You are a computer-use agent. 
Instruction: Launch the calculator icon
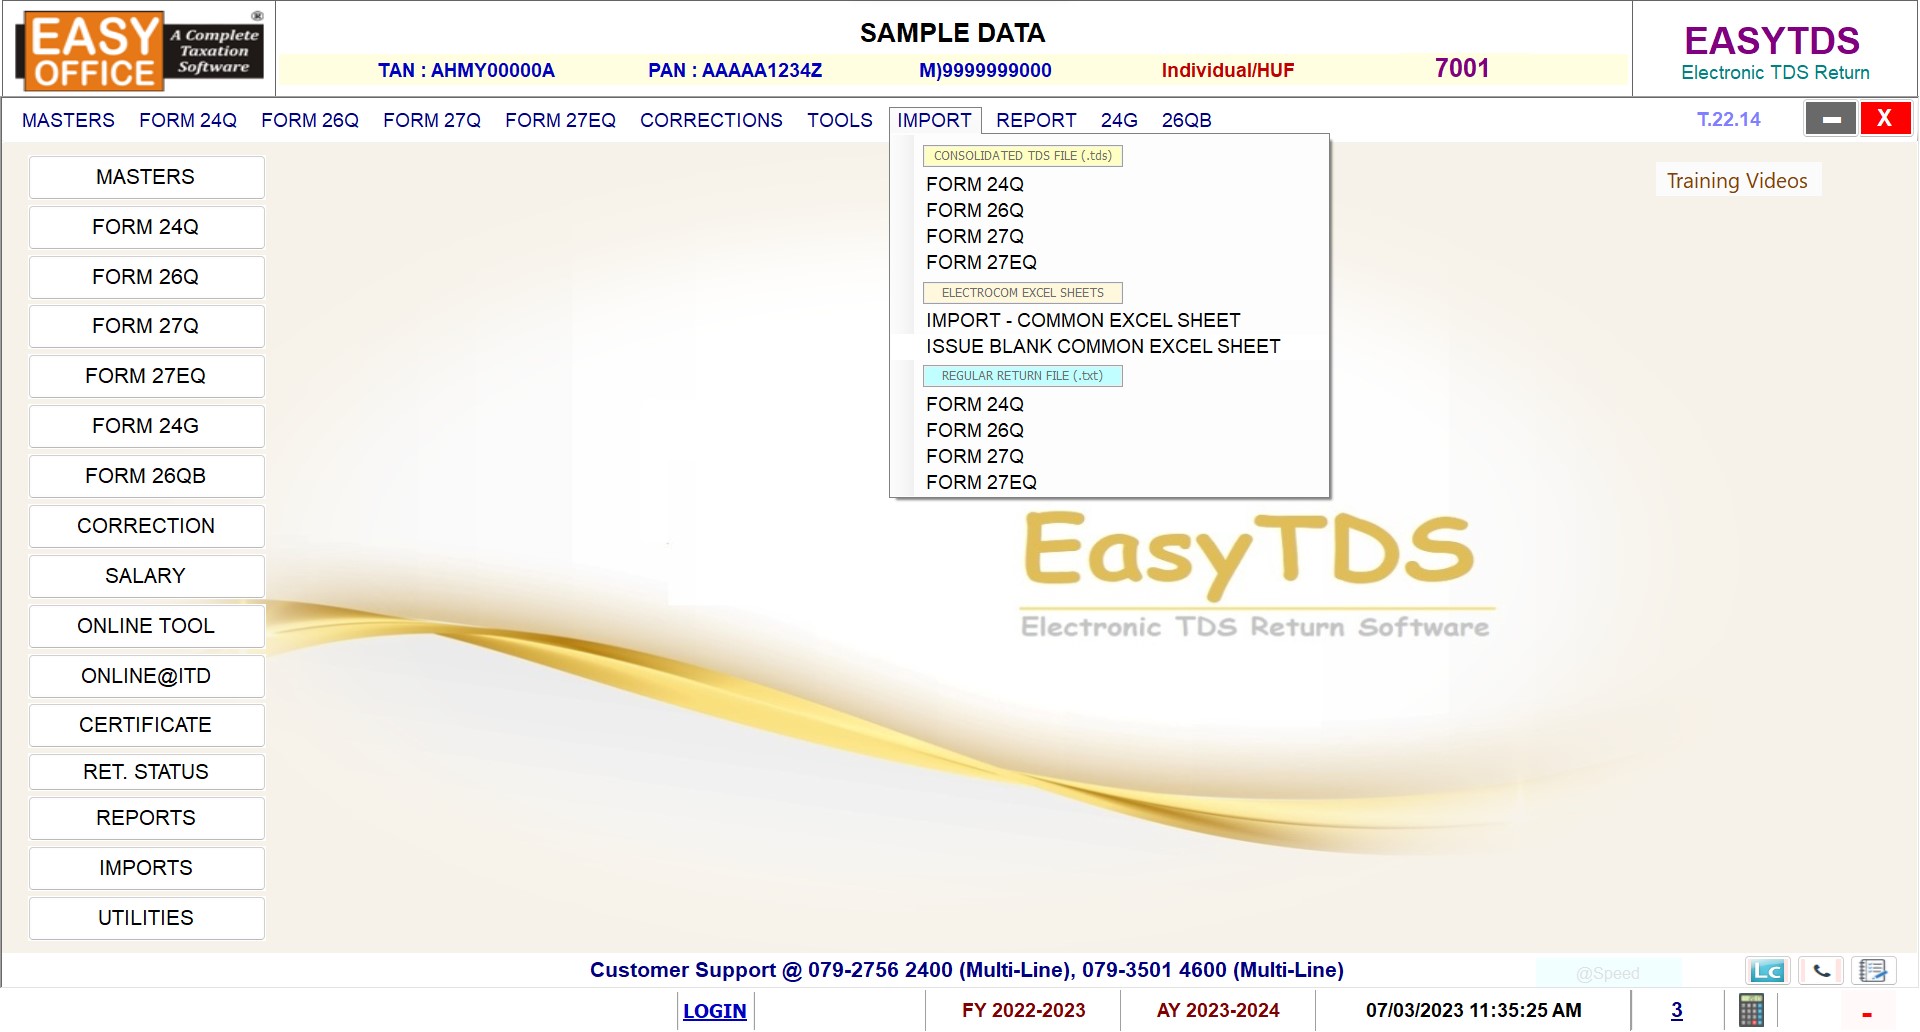[1751, 1010]
